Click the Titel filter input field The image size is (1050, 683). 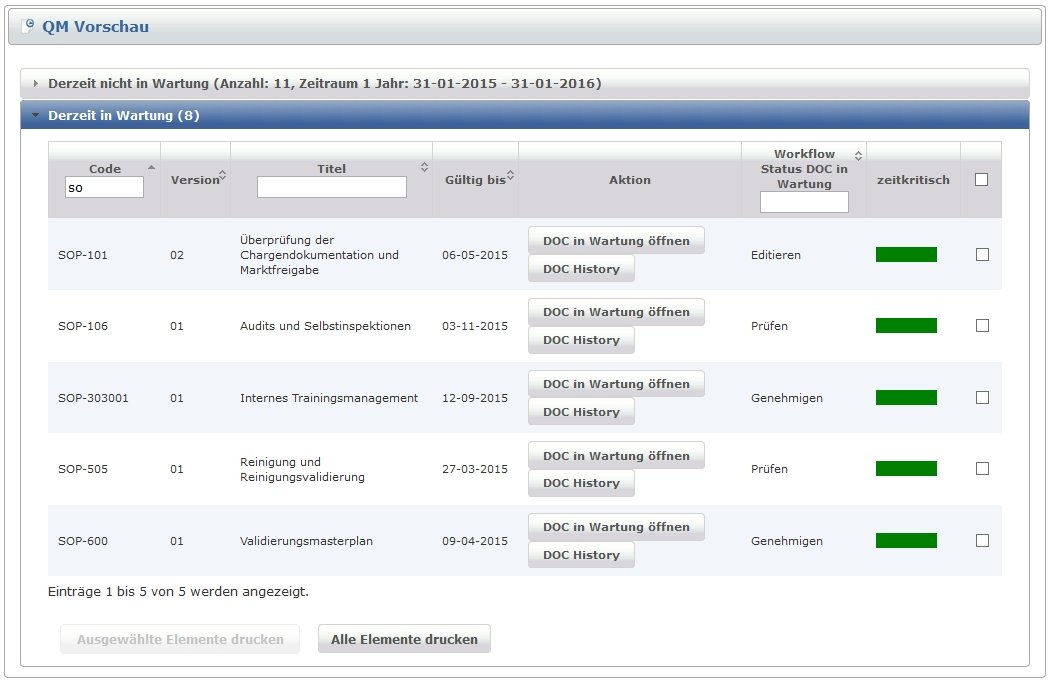[331, 187]
